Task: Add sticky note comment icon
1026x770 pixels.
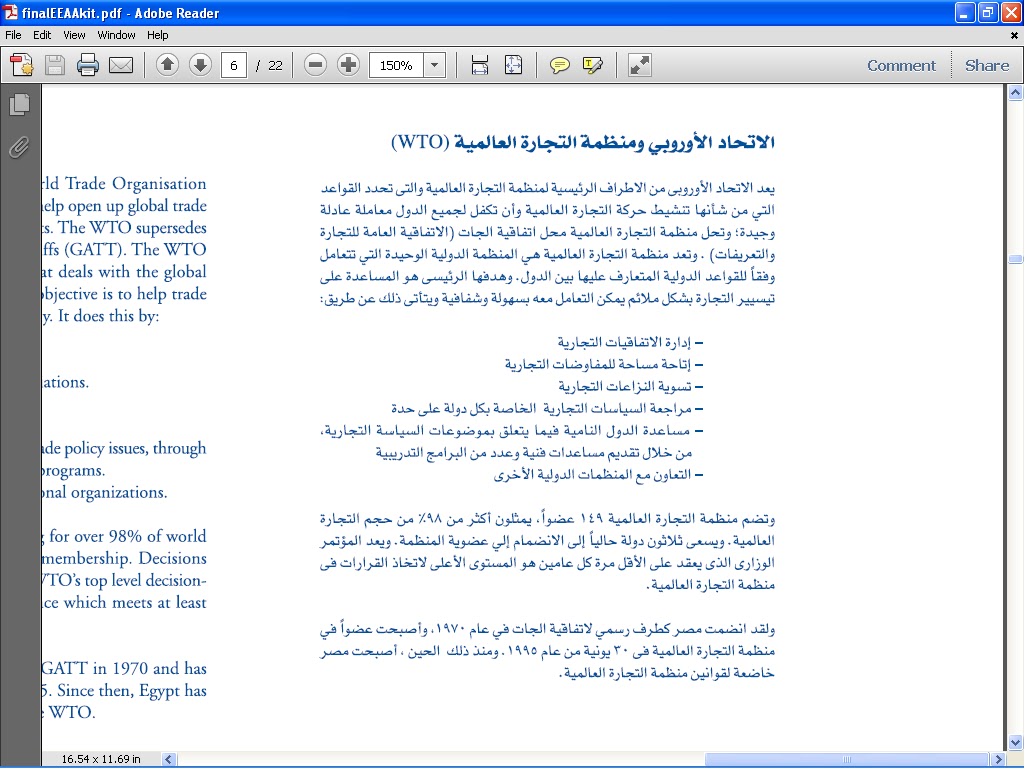Action: tap(559, 65)
